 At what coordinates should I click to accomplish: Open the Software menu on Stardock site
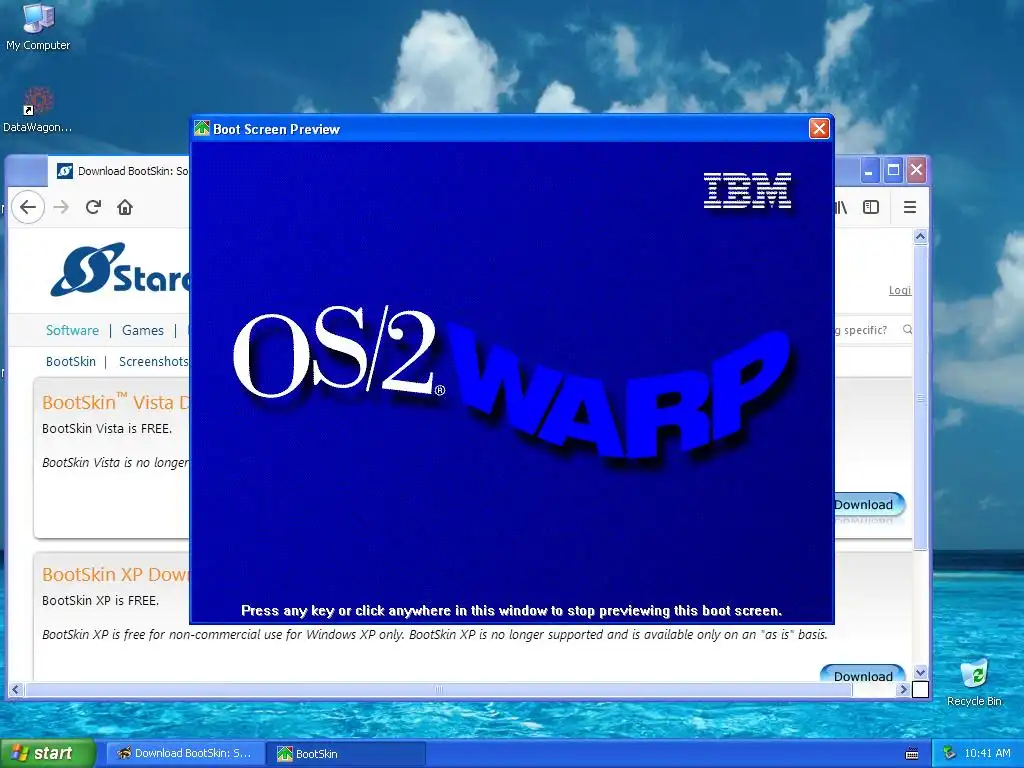[x=72, y=330]
